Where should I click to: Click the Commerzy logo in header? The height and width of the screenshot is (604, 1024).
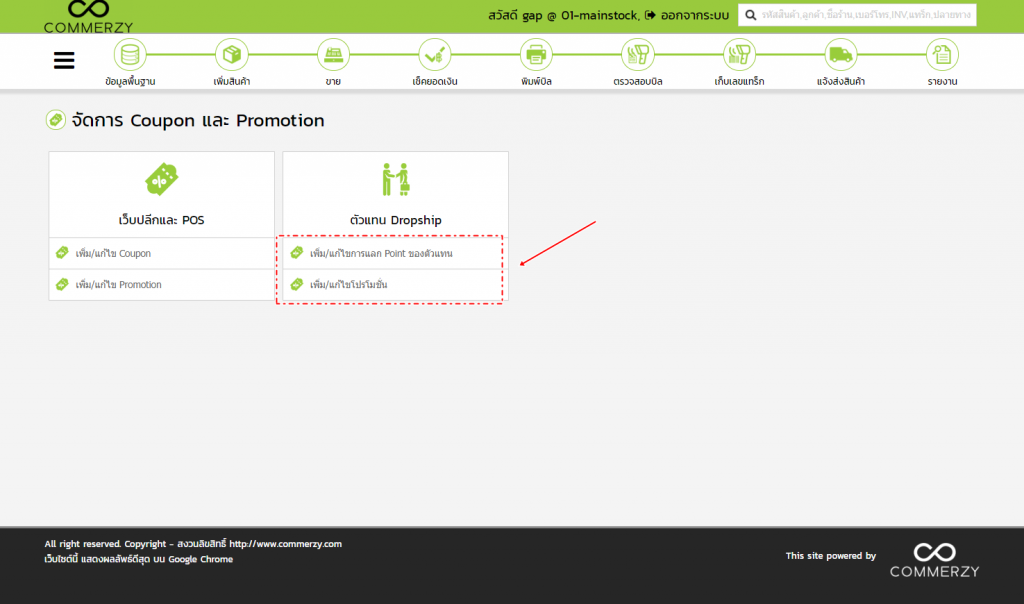[88, 16]
